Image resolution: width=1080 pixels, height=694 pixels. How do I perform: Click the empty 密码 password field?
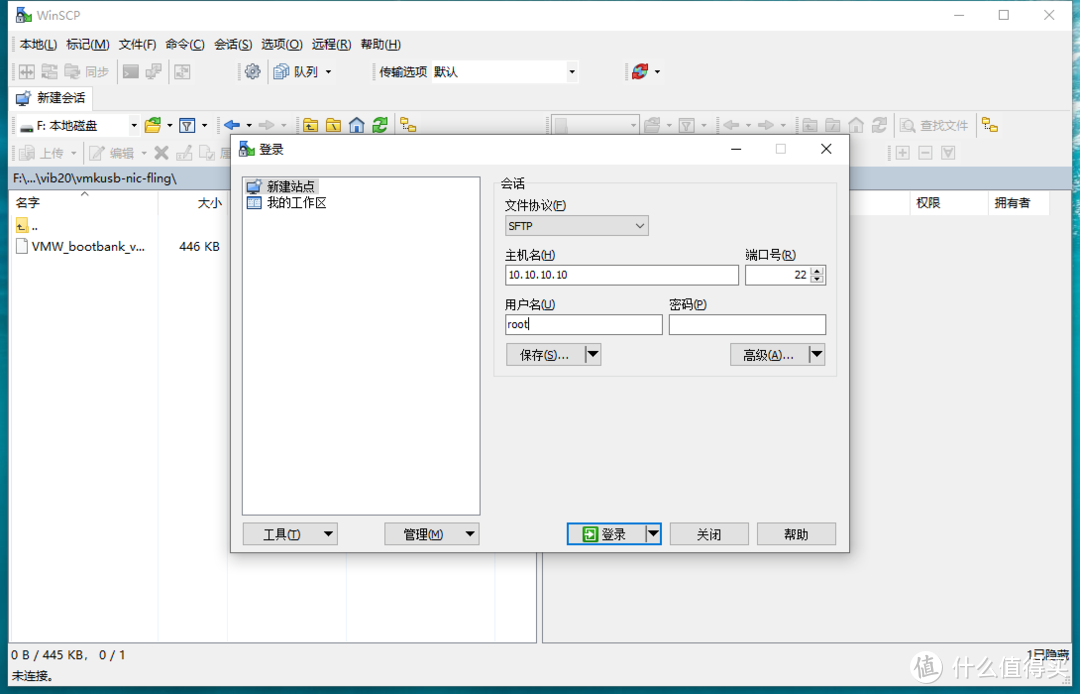(747, 324)
